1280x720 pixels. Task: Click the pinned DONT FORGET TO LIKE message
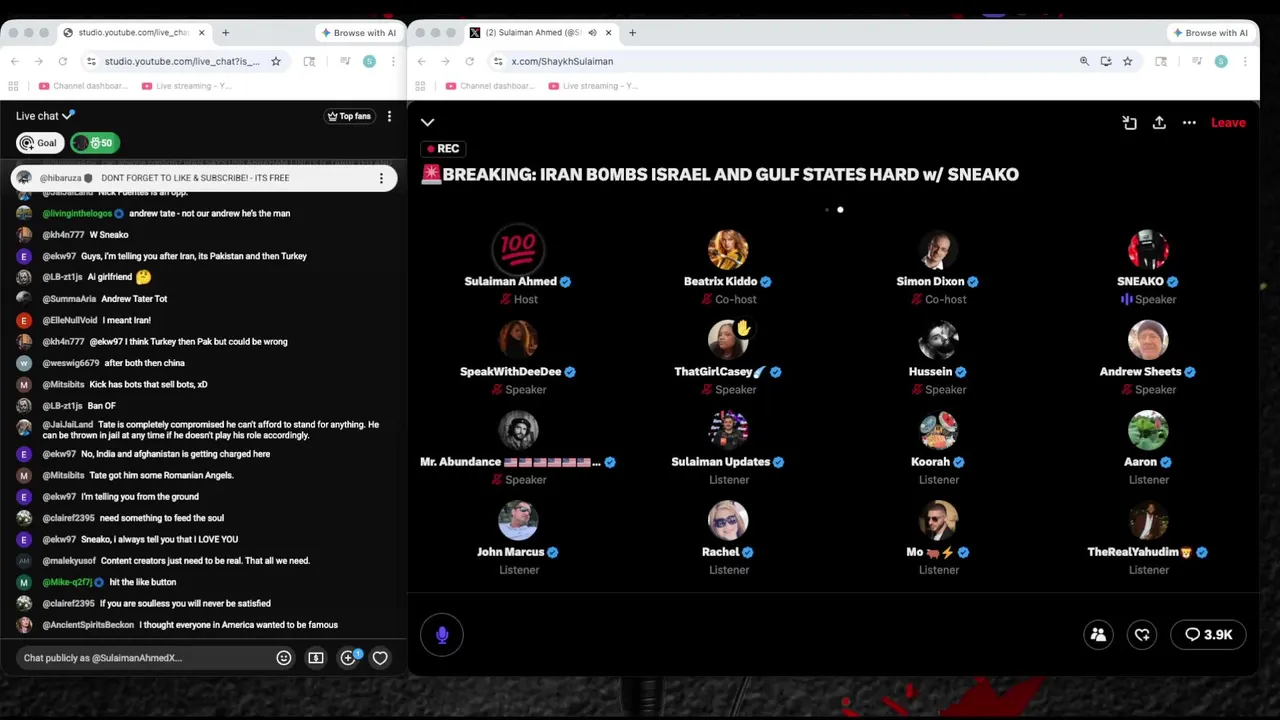tap(204, 178)
